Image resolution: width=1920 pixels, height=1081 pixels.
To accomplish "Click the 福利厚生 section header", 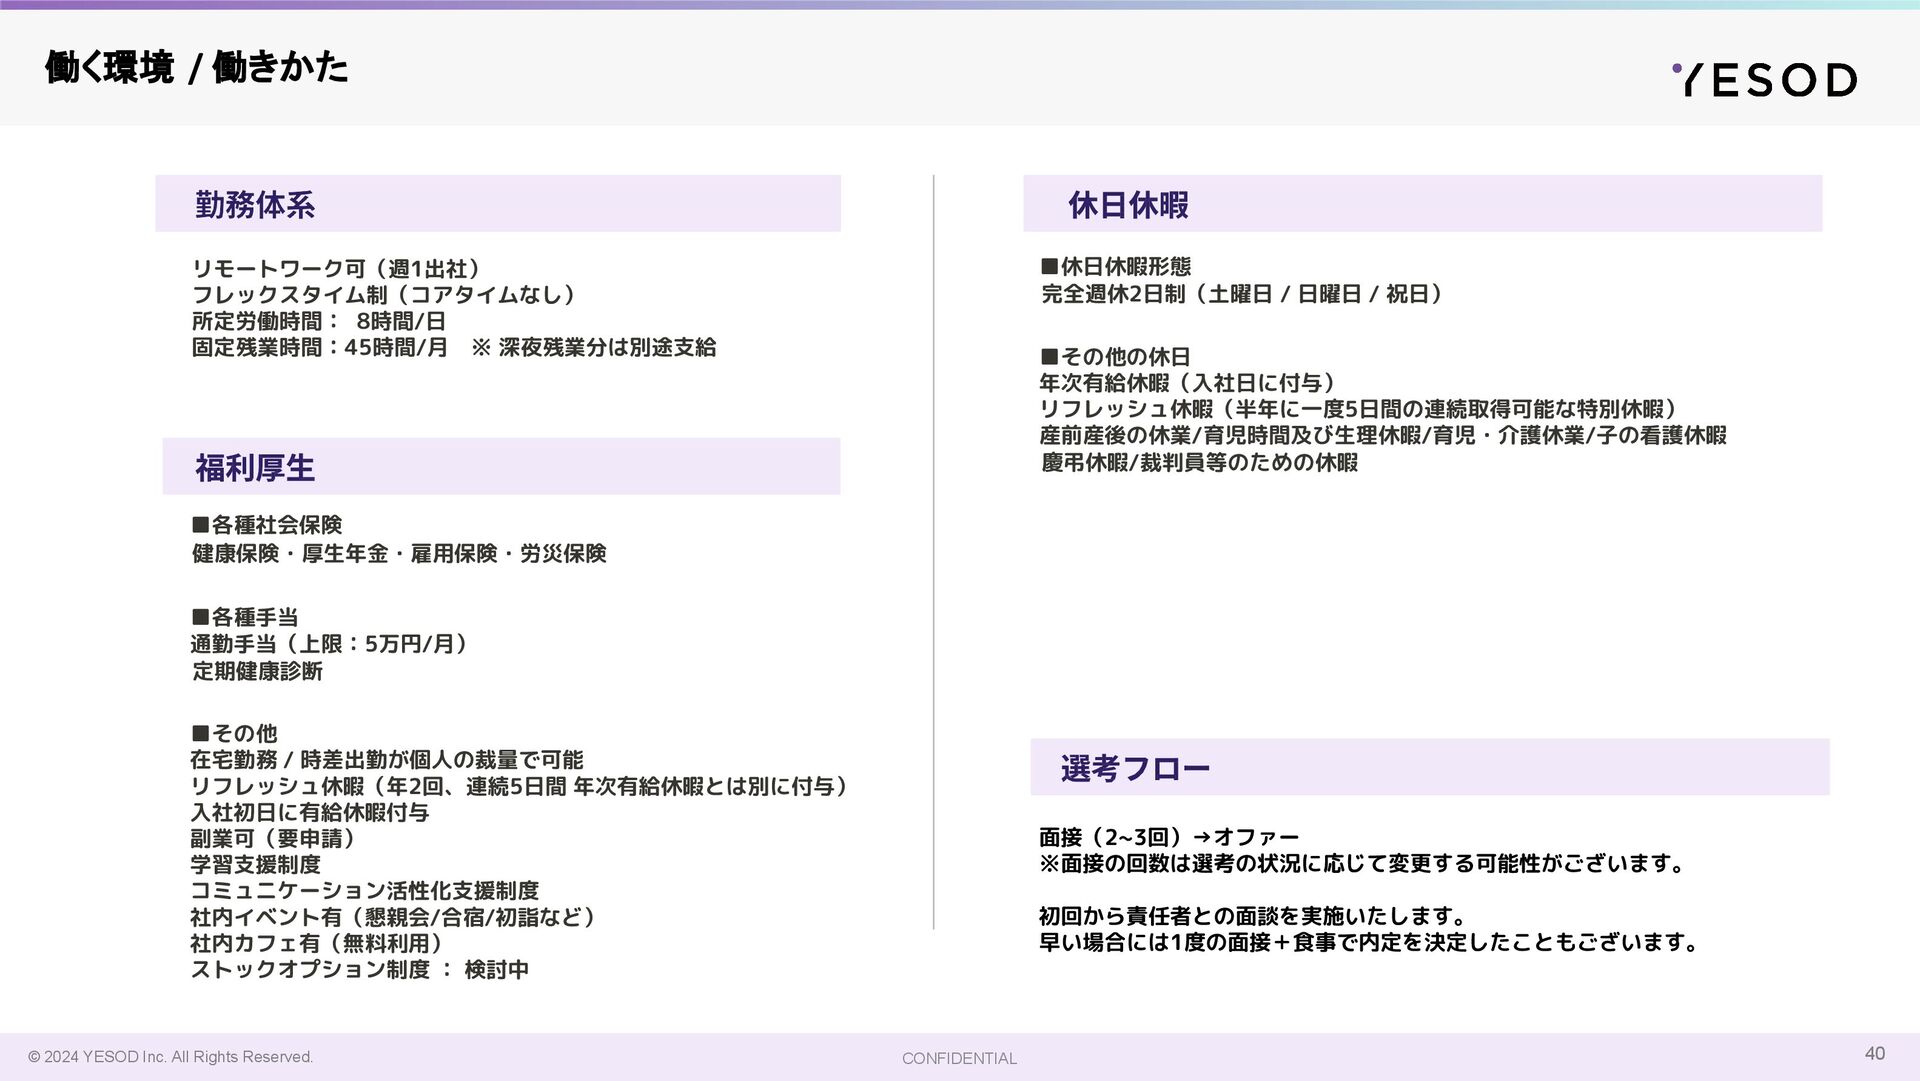I will 255,468.
